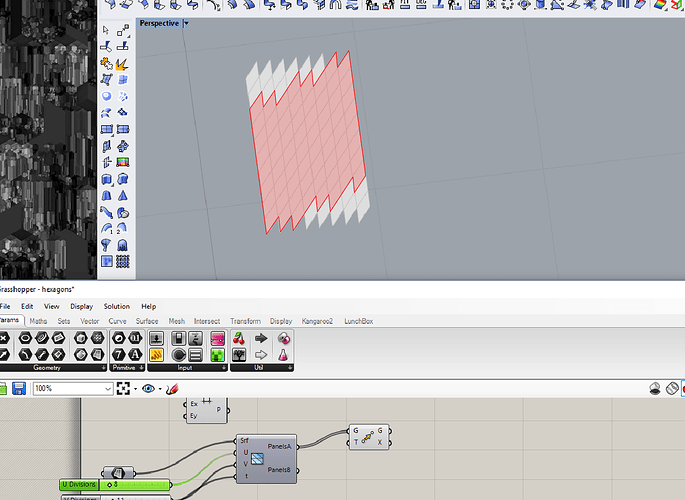The width and height of the screenshot is (685, 500).
Task: Click the white arrow icon in Util panel
Action: point(261,355)
